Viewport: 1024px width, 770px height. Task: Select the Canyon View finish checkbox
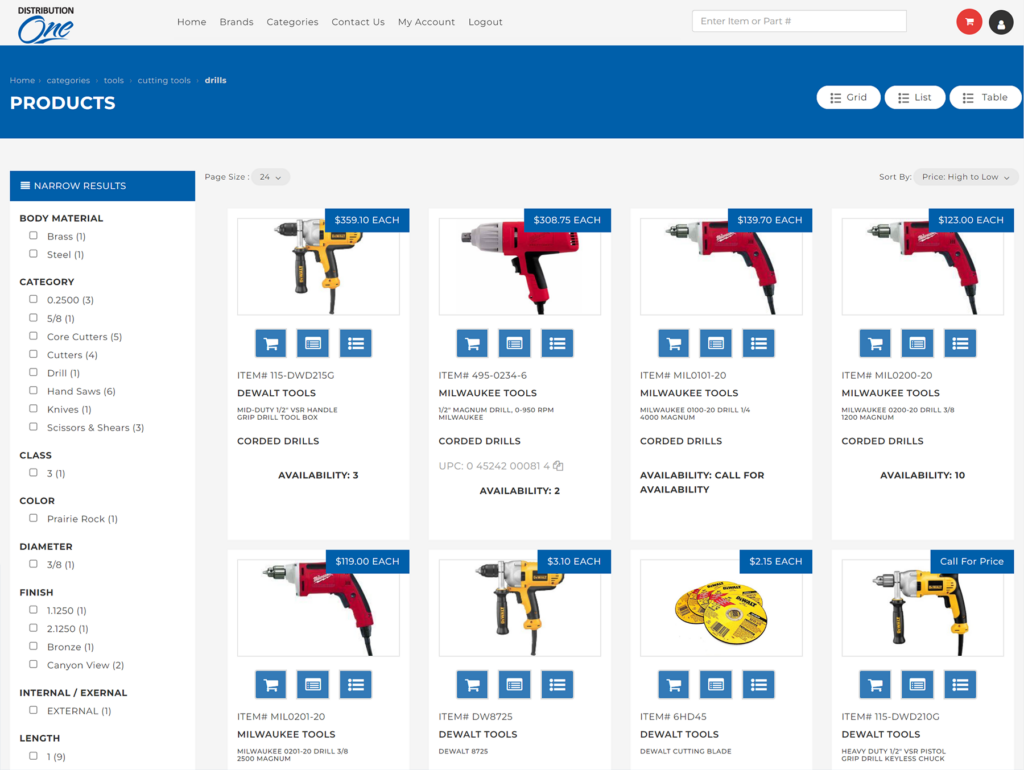[33, 664]
